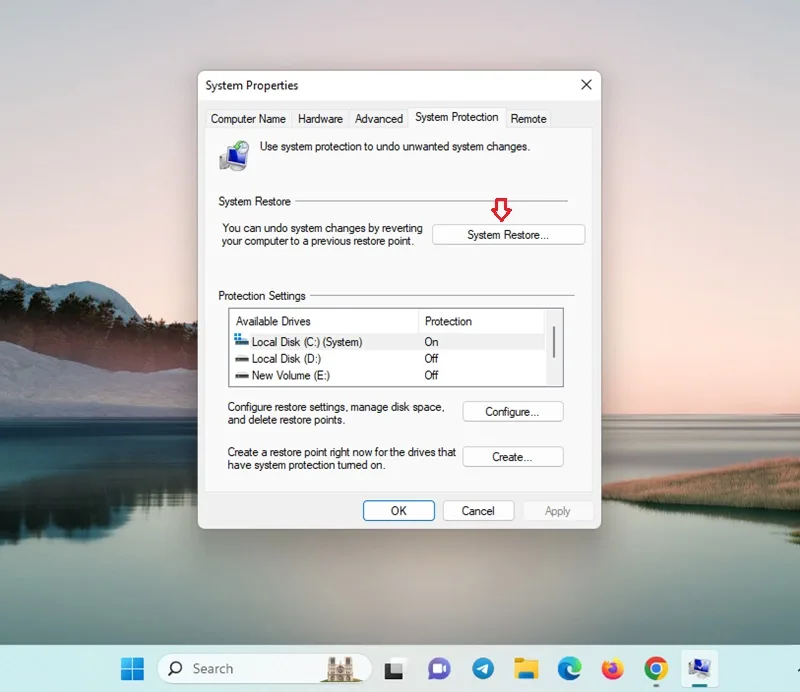
Task: Open Task View from the taskbar
Action: [394, 669]
